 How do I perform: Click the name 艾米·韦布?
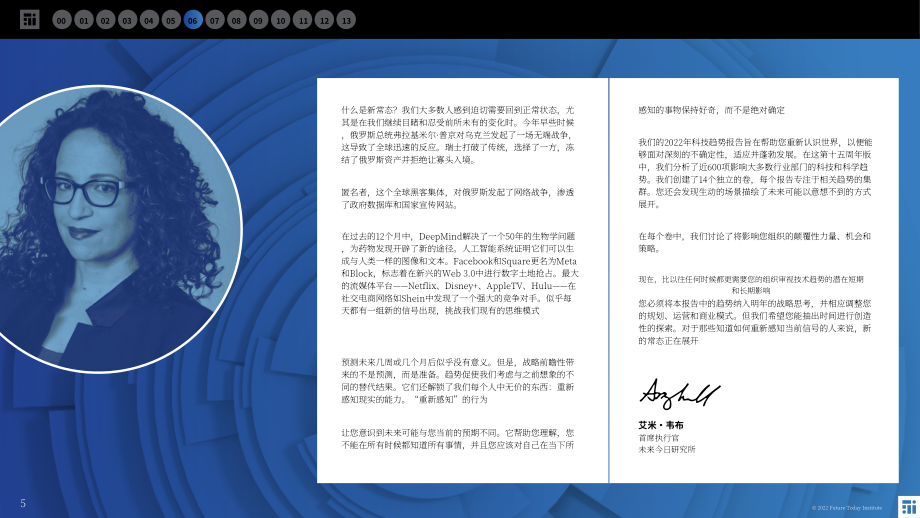pos(661,425)
